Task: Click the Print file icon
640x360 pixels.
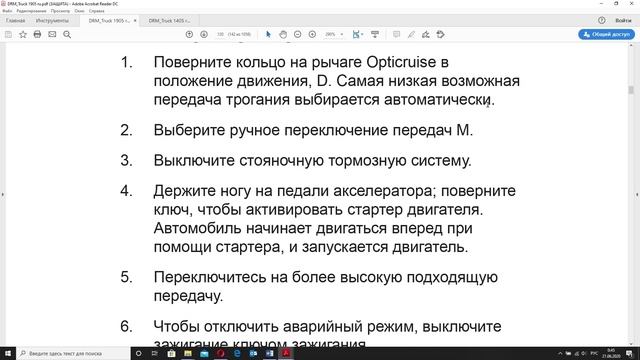Action: [x=37, y=35]
